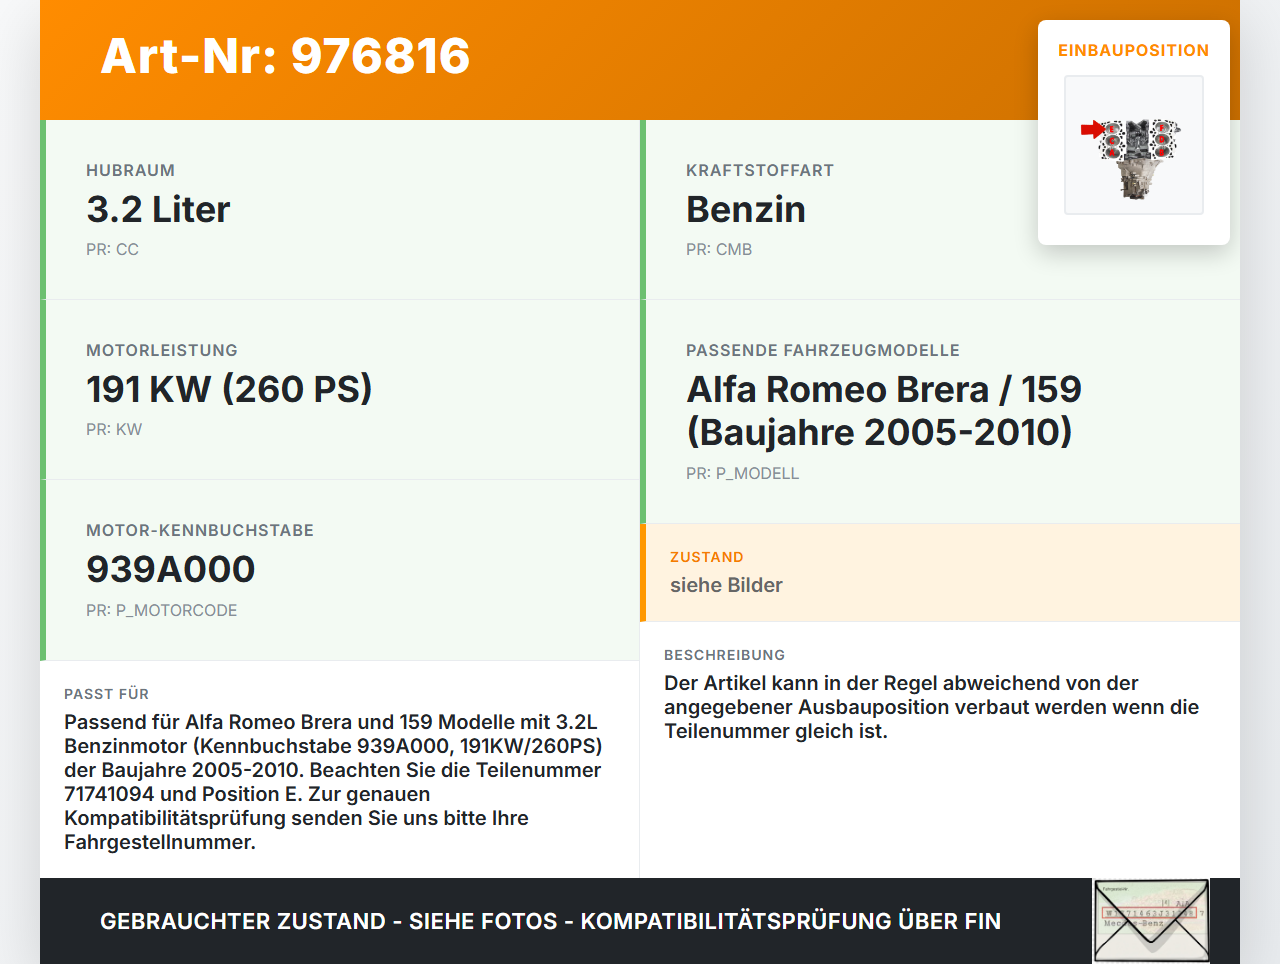Image resolution: width=1280 pixels, height=964 pixels.
Task: Click the orange ZUSTAND heading
Action: coord(706,557)
